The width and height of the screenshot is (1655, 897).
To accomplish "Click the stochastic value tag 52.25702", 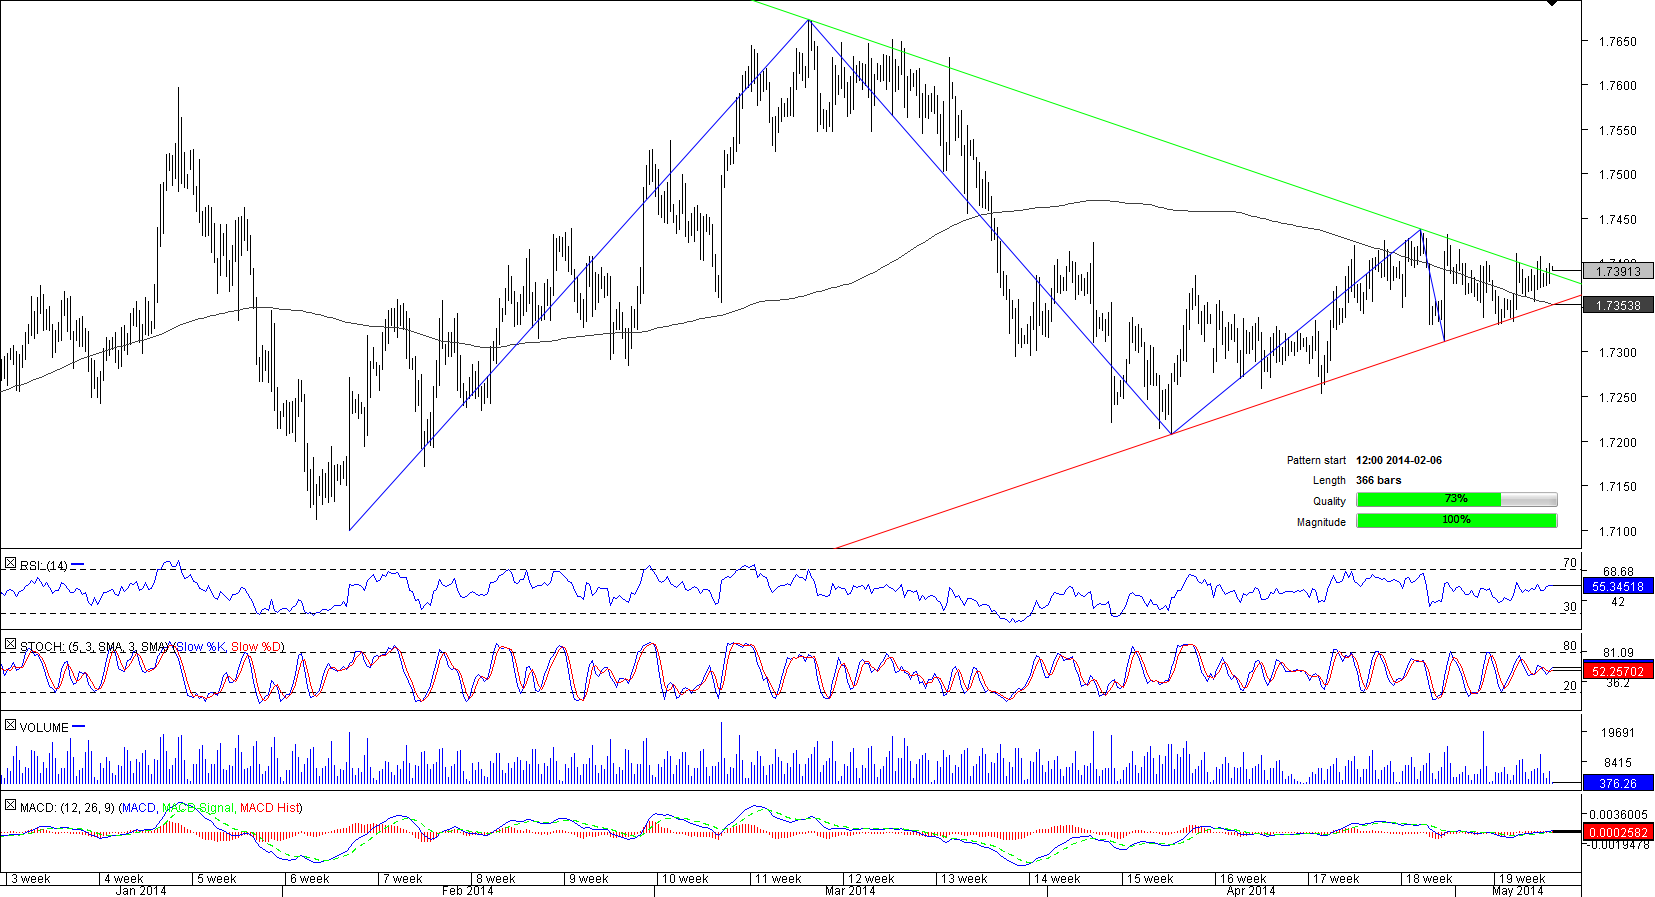I will [x=1618, y=671].
